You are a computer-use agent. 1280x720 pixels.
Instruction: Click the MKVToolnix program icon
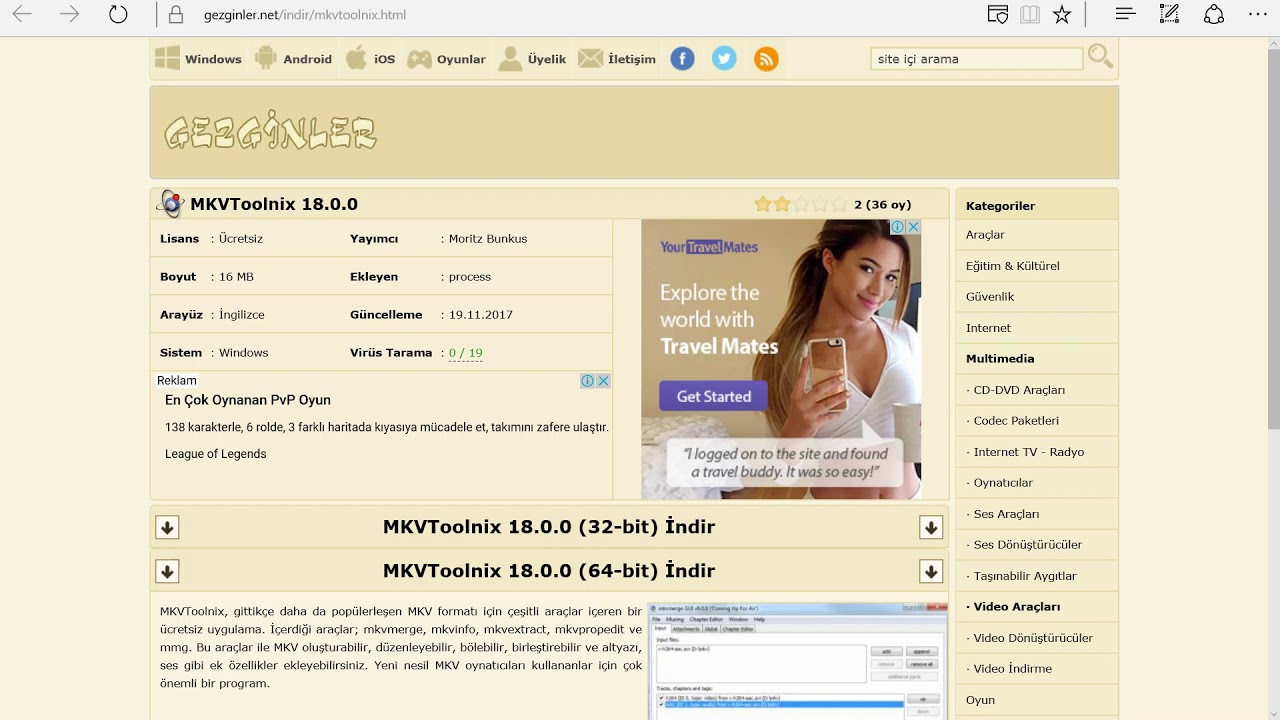pyautogui.click(x=171, y=204)
